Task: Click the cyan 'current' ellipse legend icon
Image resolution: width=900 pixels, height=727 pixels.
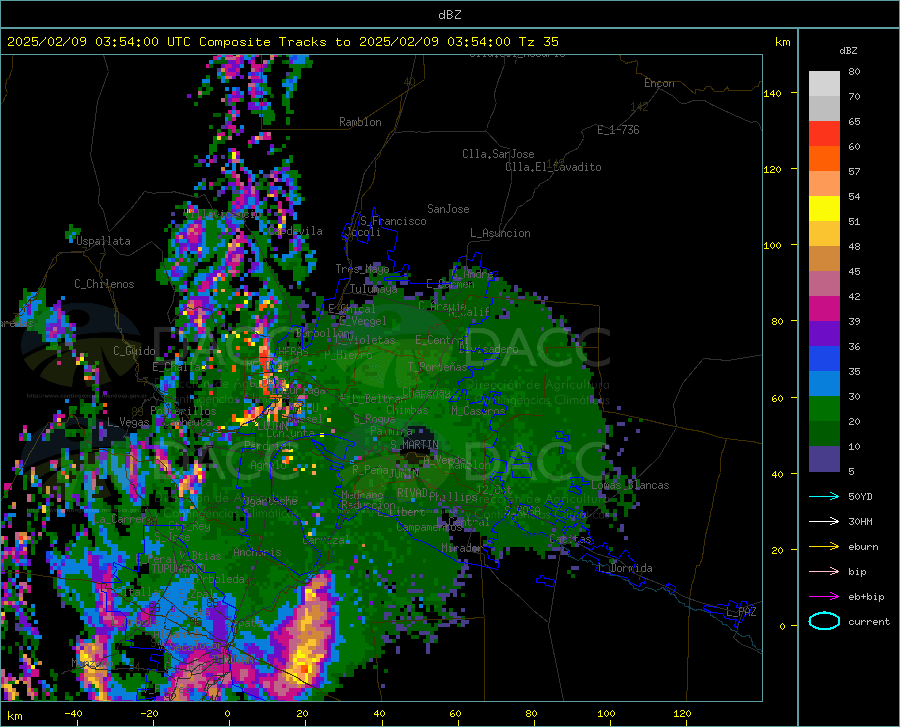Action: click(824, 621)
